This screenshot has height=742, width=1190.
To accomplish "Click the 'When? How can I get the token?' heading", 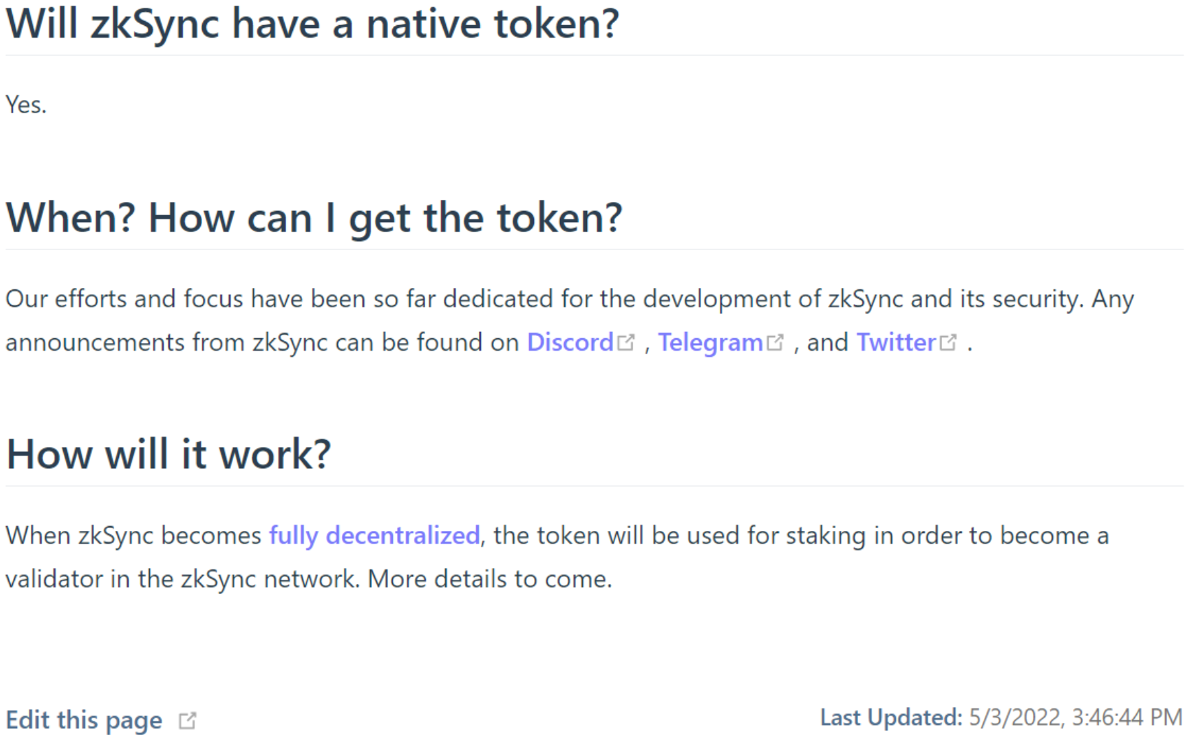I will click(314, 219).
